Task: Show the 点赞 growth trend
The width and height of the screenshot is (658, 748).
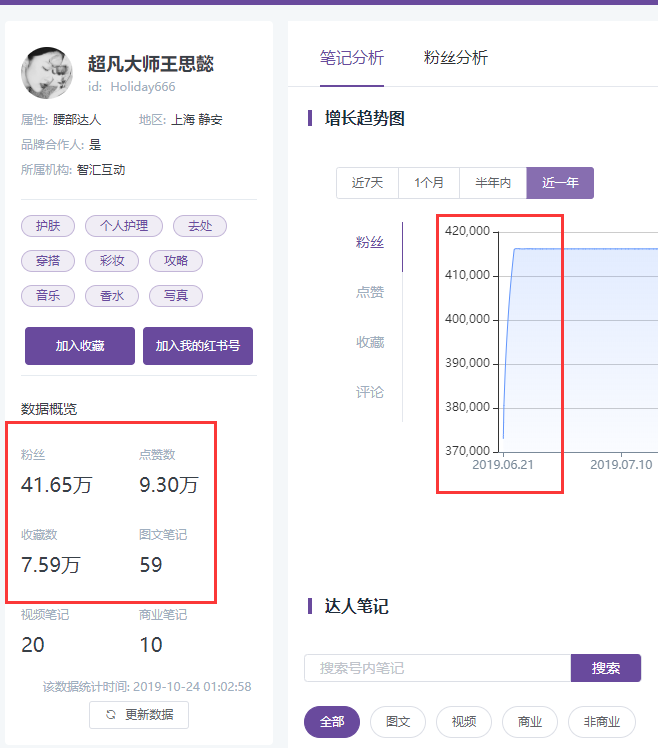Action: [x=370, y=292]
